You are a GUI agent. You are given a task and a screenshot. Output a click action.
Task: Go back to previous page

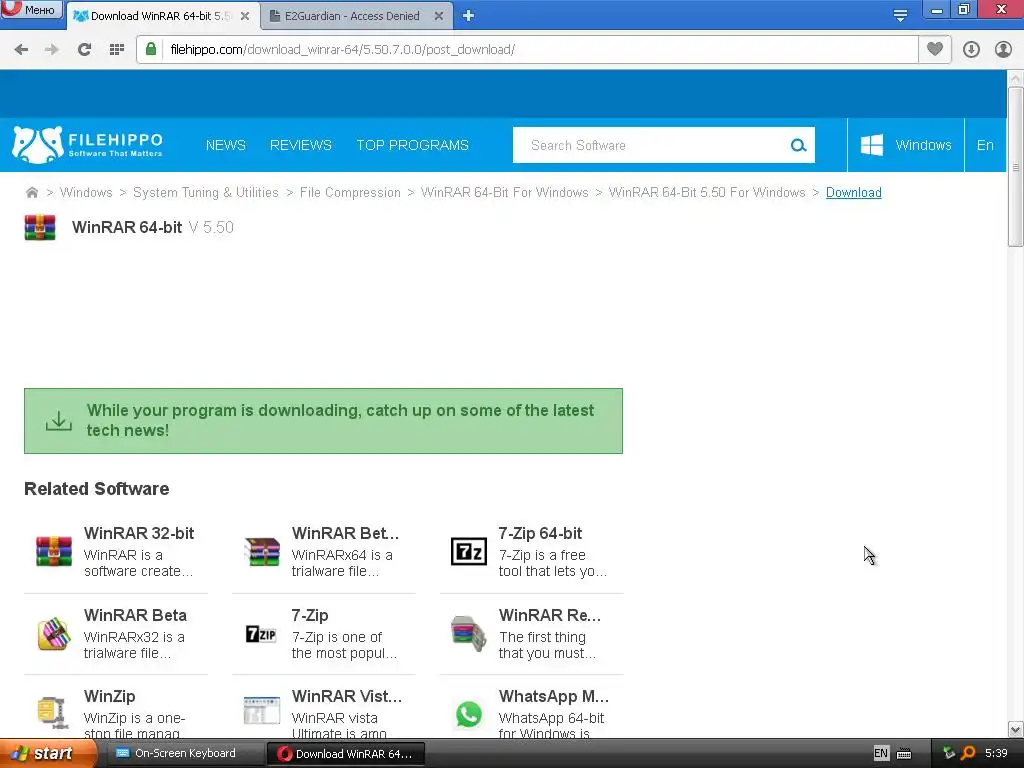(21, 50)
